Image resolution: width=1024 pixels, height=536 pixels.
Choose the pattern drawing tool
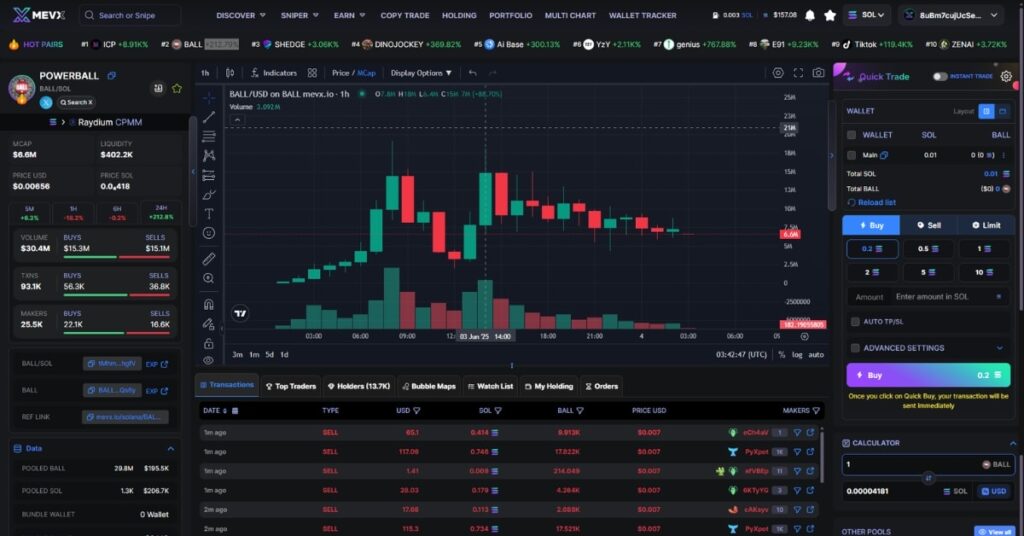[208, 155]
